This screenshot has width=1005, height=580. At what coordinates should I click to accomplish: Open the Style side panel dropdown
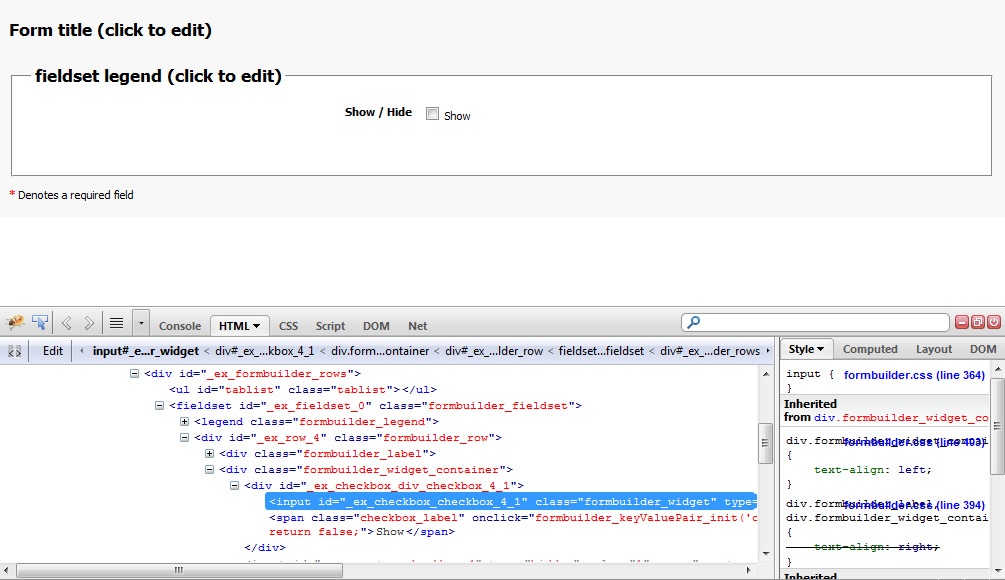click(x=806, y=349)
